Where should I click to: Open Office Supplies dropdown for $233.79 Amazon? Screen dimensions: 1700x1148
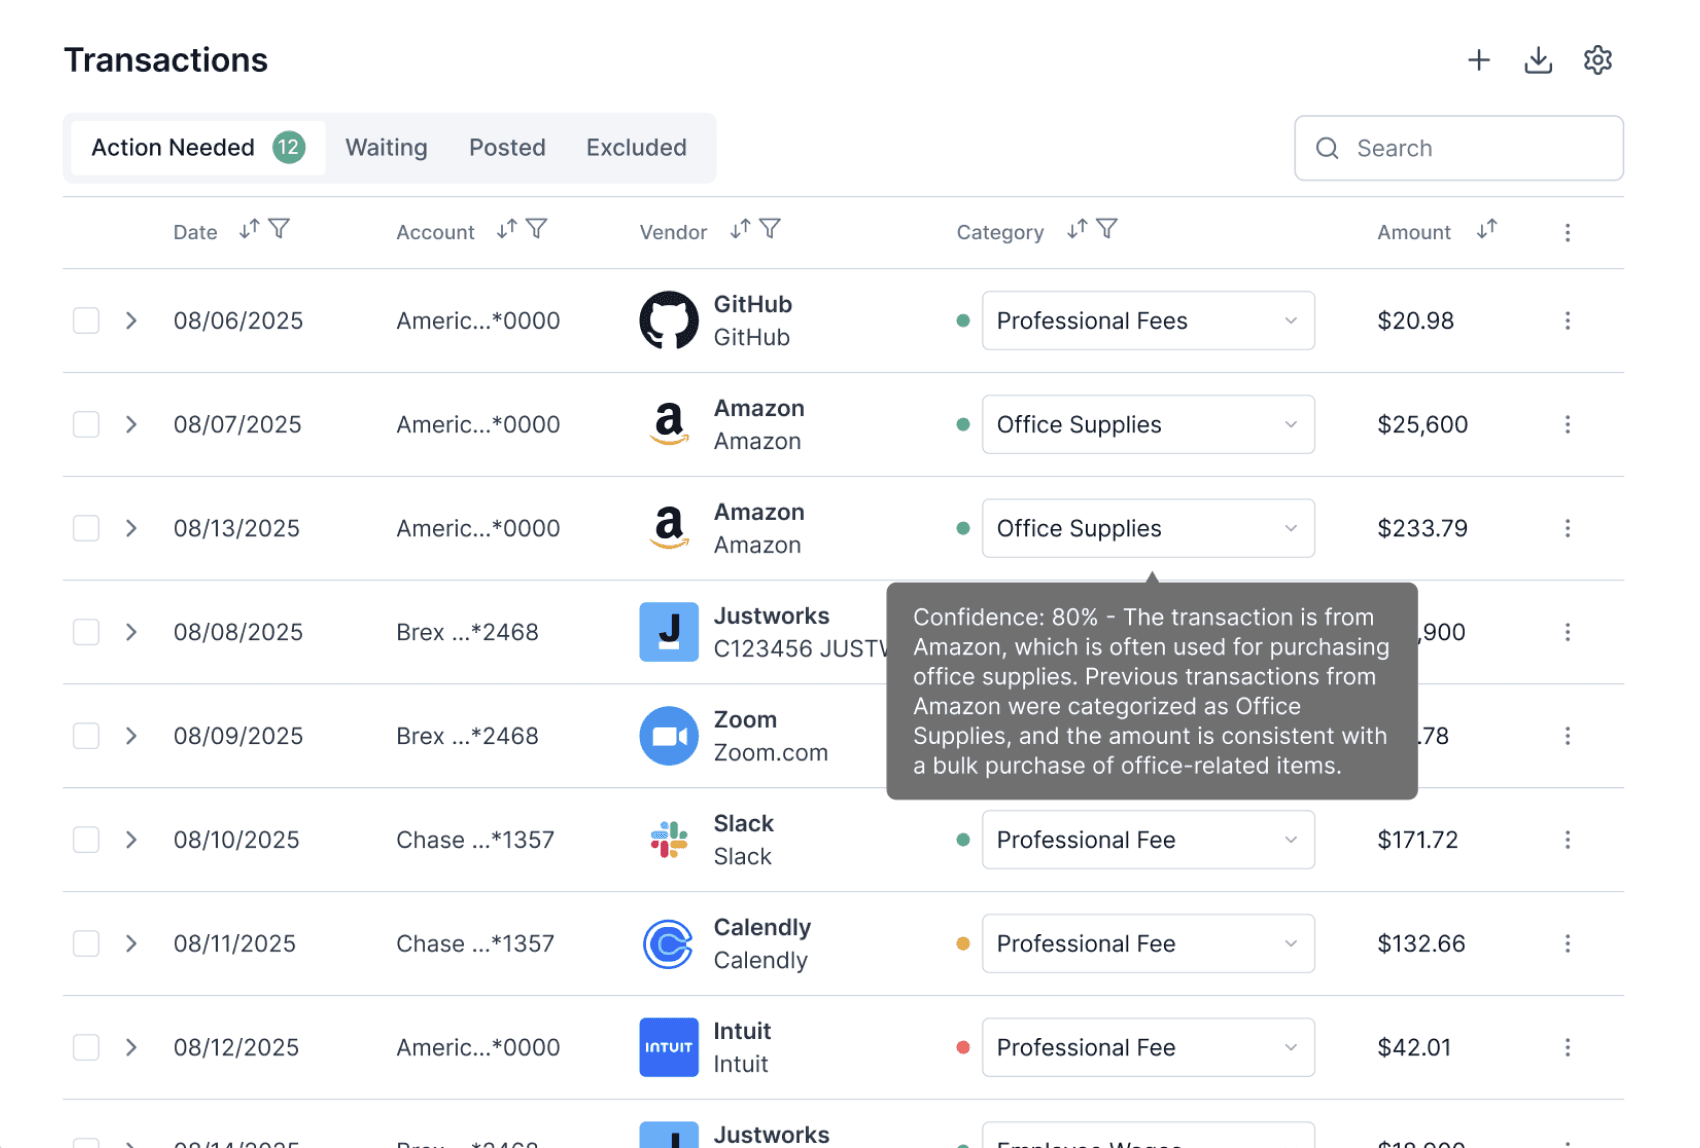click(x=1148, y=529)
